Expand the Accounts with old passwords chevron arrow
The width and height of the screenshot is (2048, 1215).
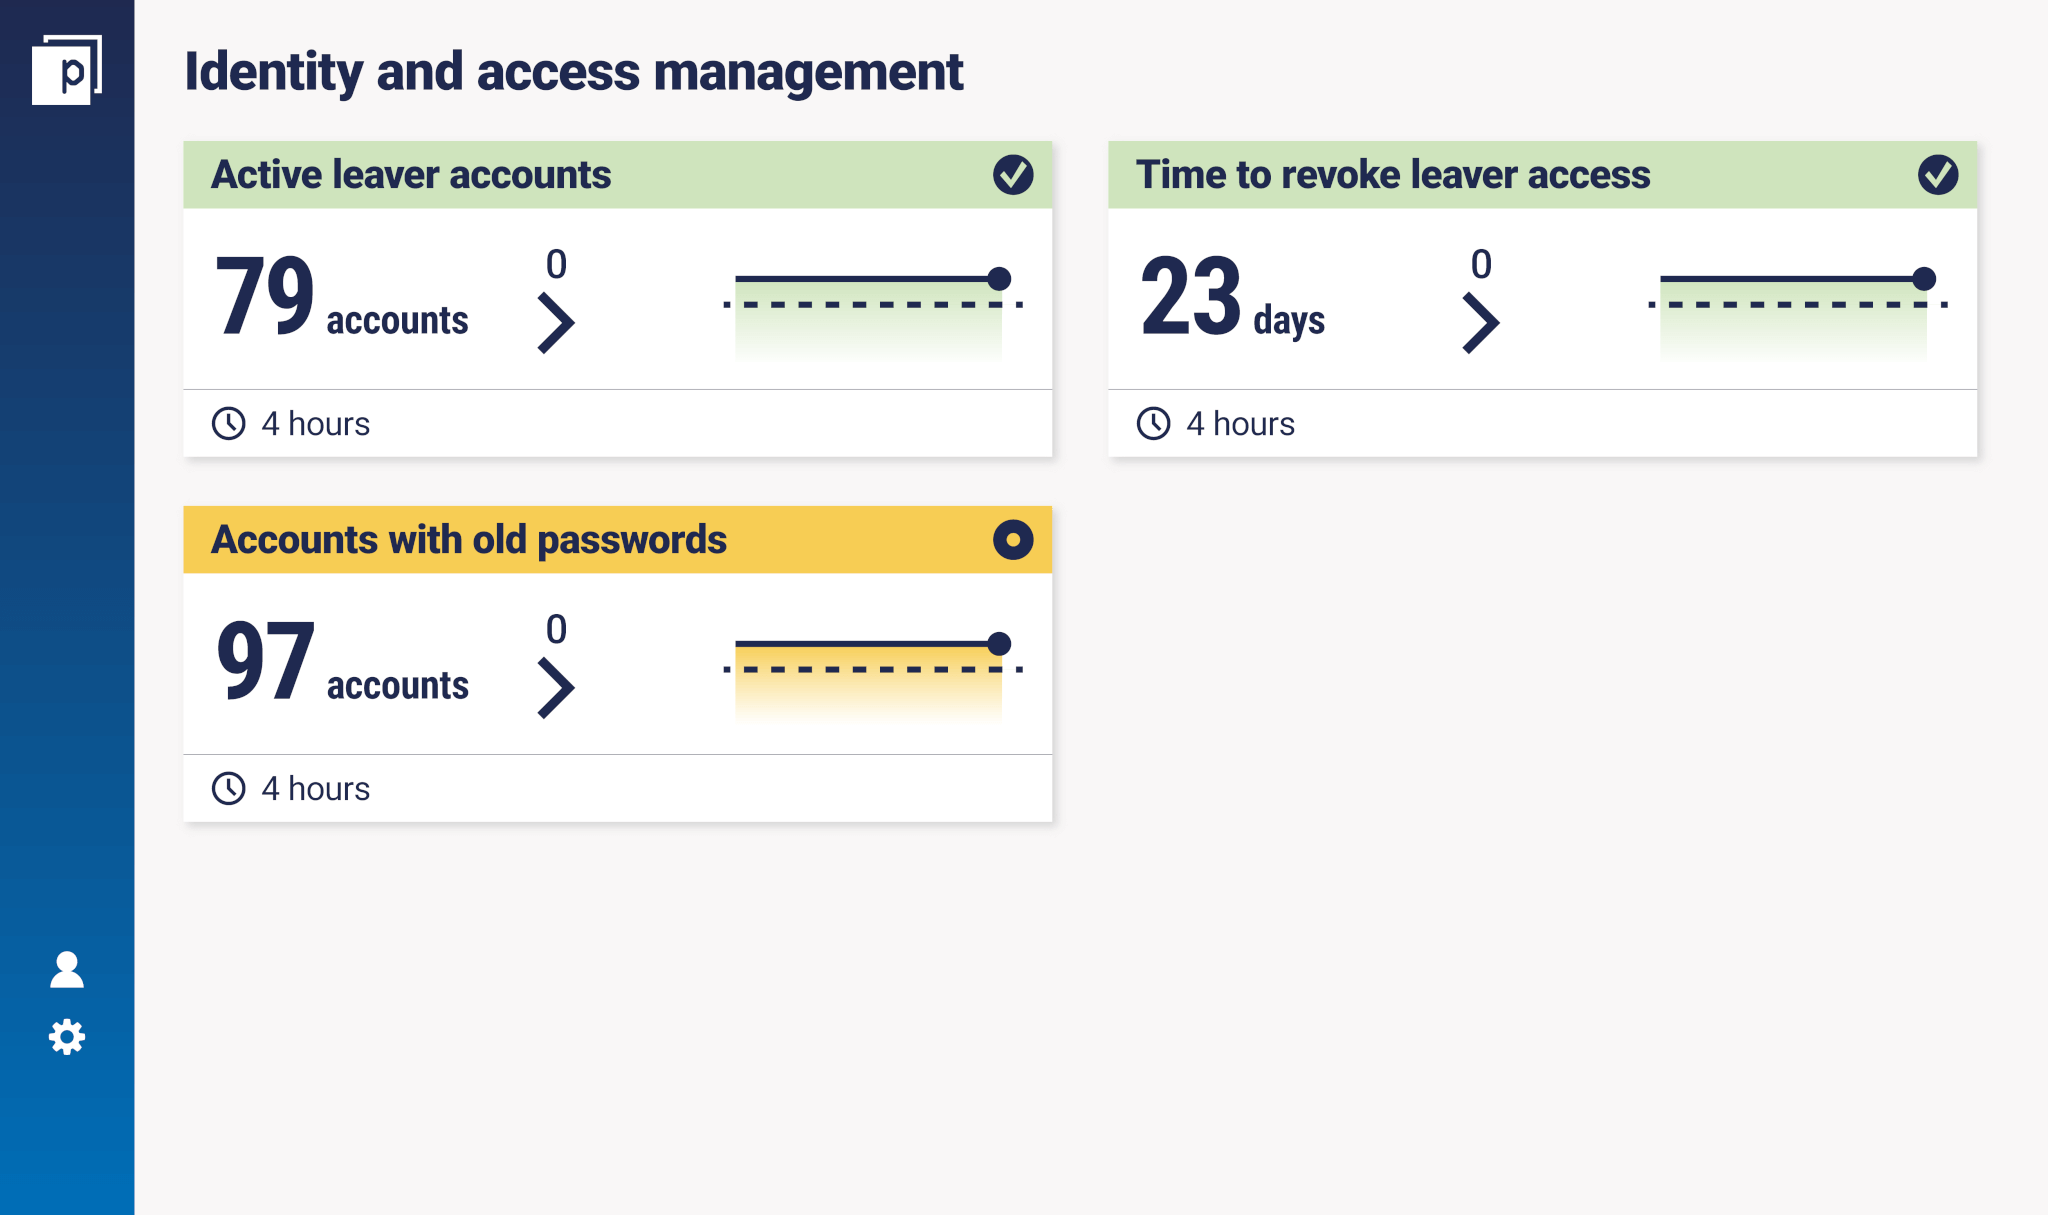coord(555,675)
